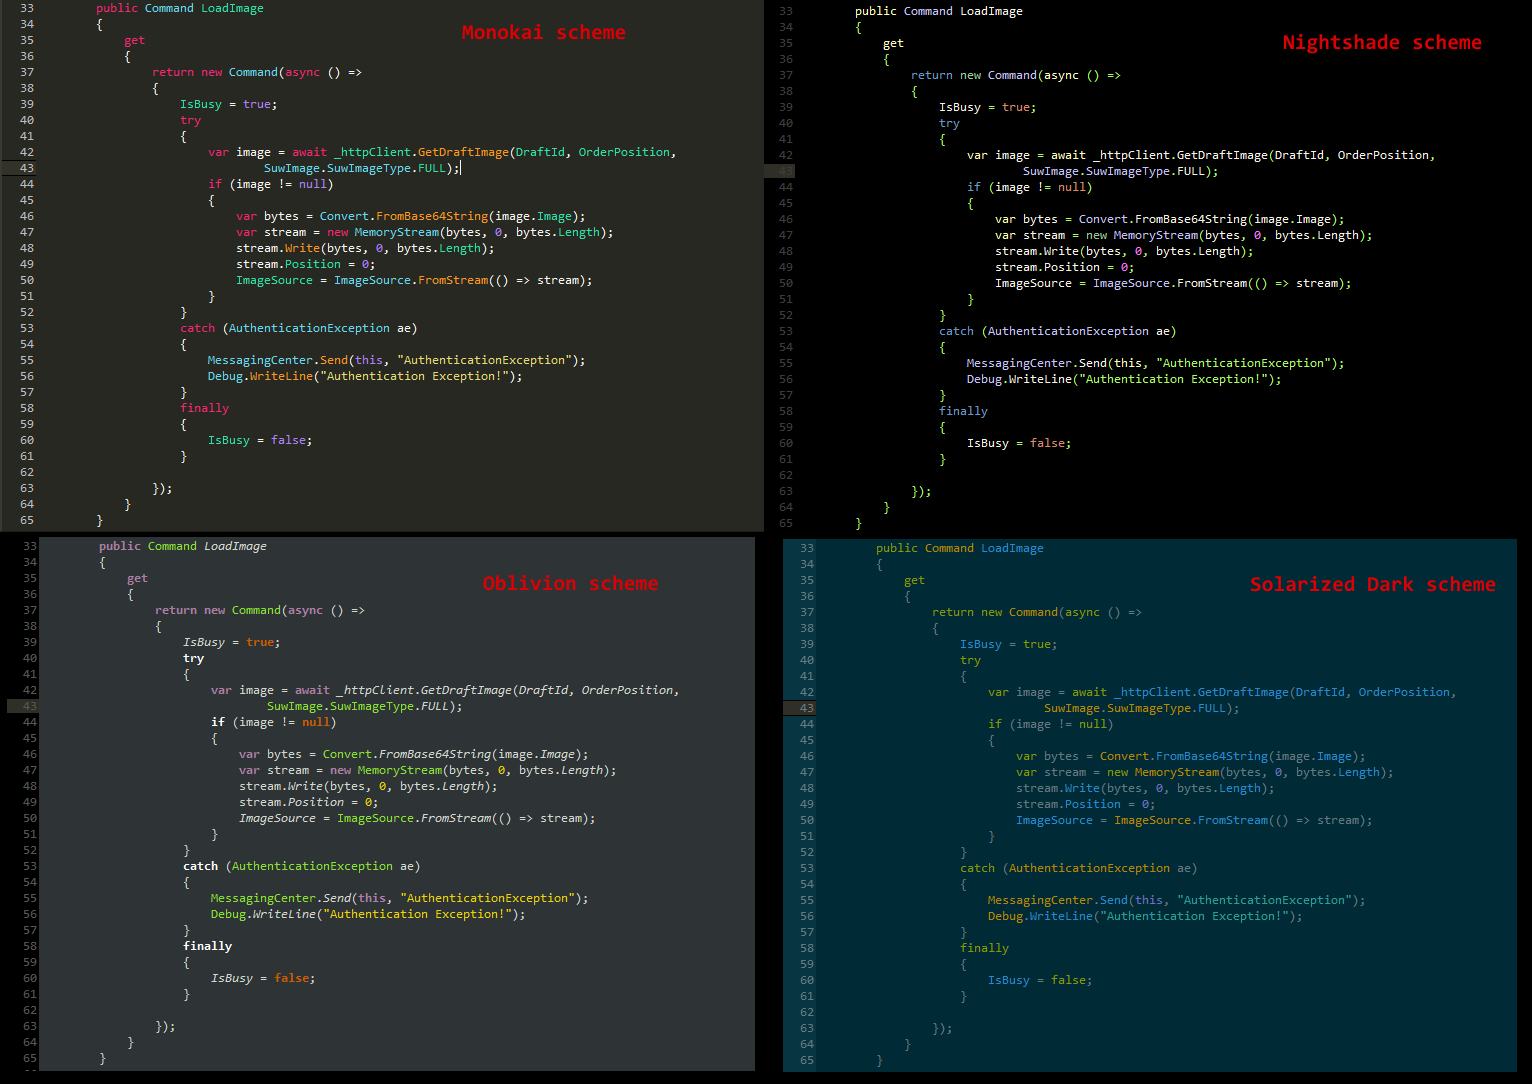Click 'ImageSource.FromStream' call in Nightshade pane

point(1170,283)
